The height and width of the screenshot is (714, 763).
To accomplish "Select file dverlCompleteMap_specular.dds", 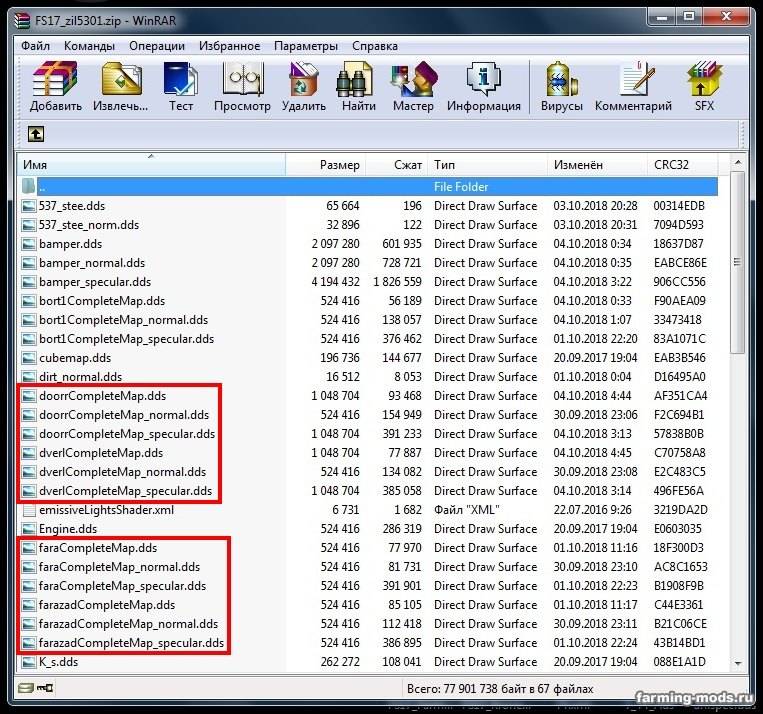I will (x=126, y=491).
